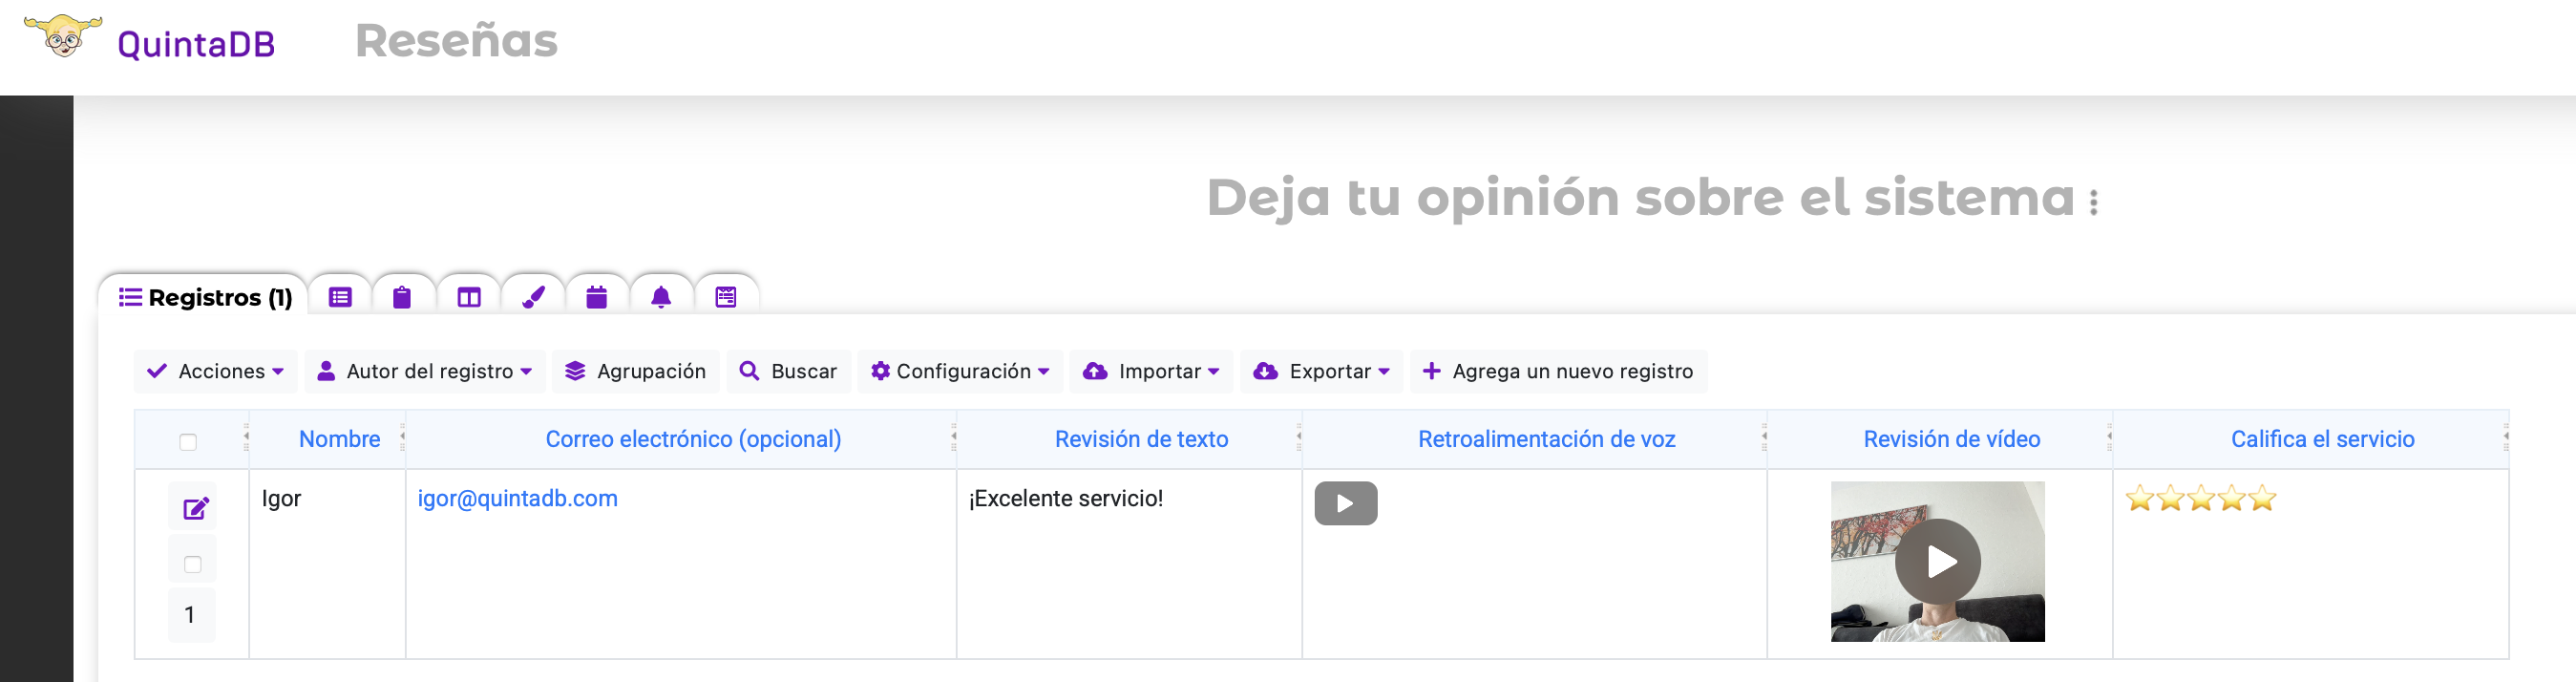The image size is (2576, 682).
Task: Select the Registros (1) tab
Action: pos(205,297)
